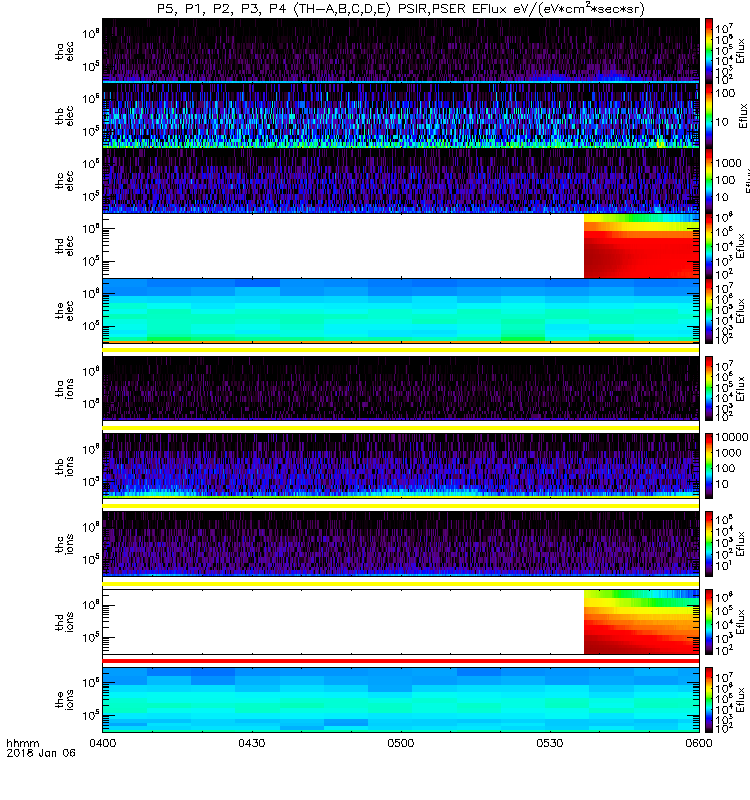This screenshot has width=750, height=800.
Task: Click the 'thd ions' panel label
Action: click(65, 622)
